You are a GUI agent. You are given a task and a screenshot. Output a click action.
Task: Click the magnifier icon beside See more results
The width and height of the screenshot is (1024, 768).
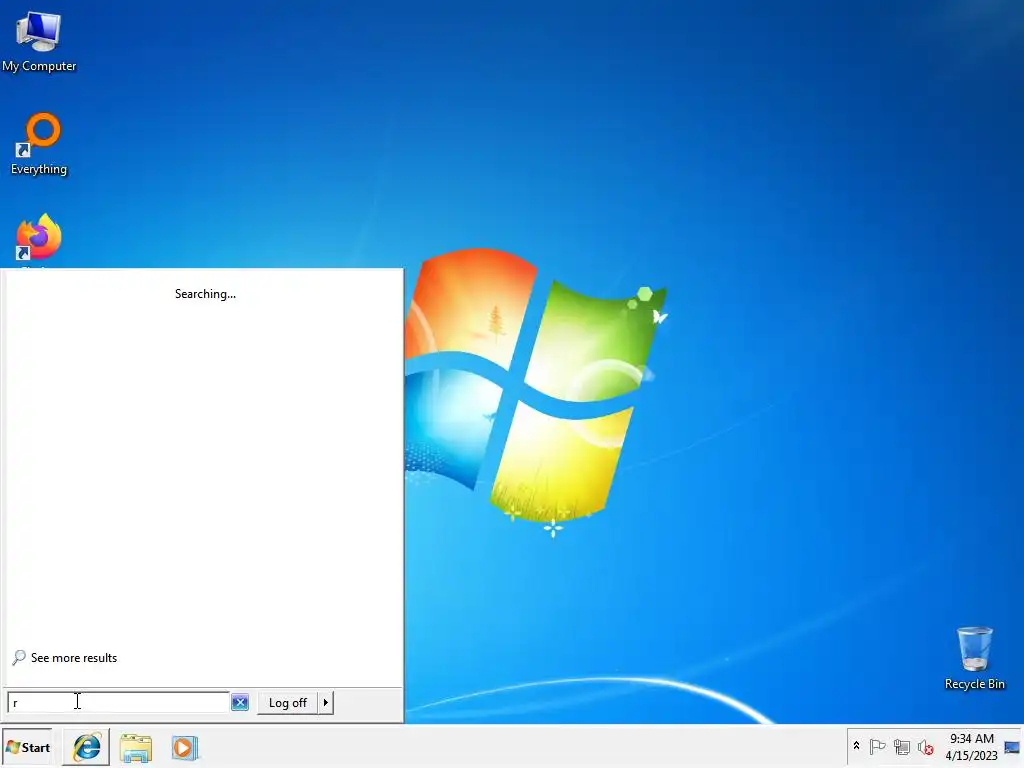coord(19,658)
